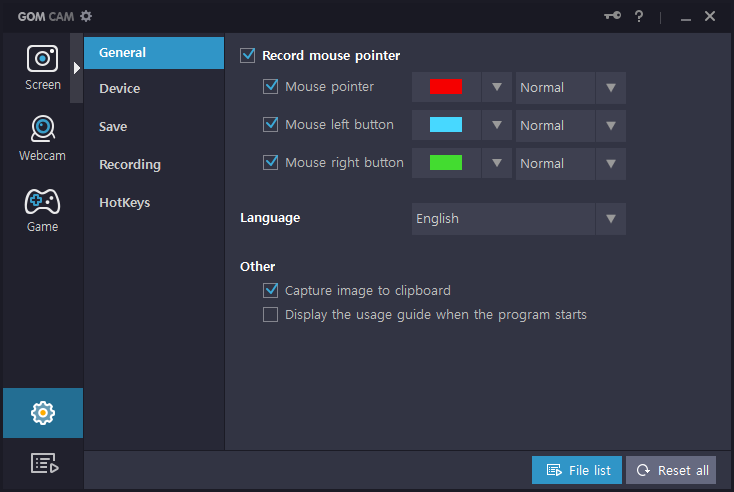Click the settings gear in sidebar

point(43,412)
